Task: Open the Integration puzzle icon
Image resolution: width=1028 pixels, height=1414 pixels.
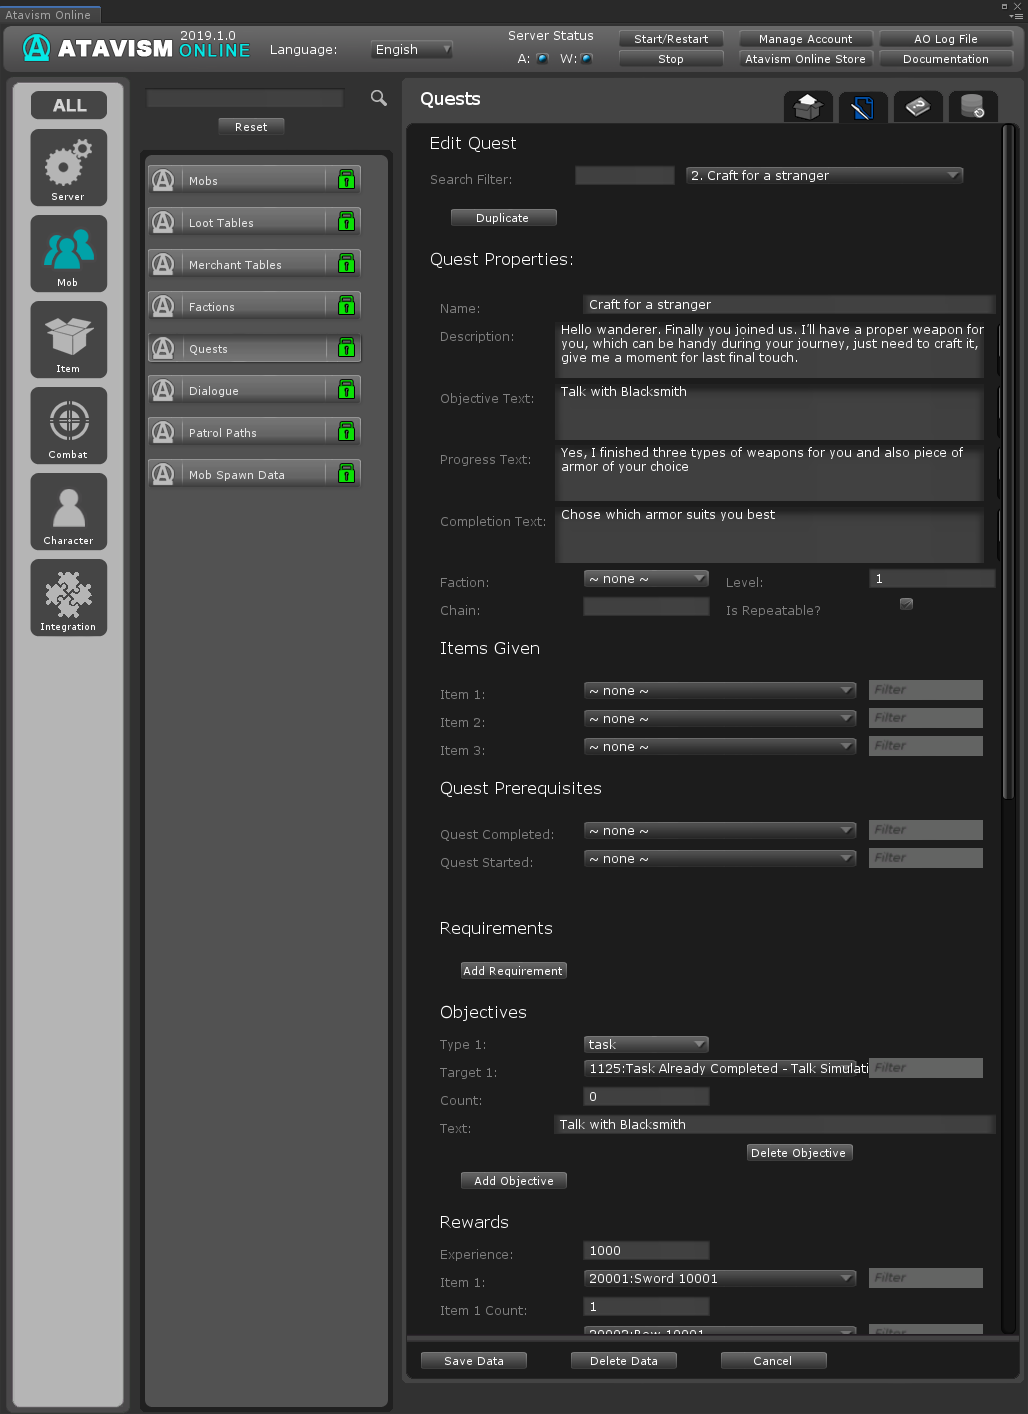Action: (x=68, y=597)
